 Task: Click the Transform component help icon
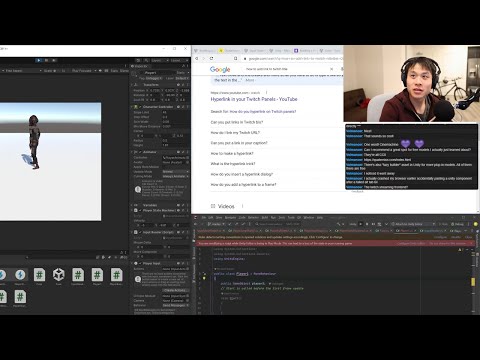(179, 85)
